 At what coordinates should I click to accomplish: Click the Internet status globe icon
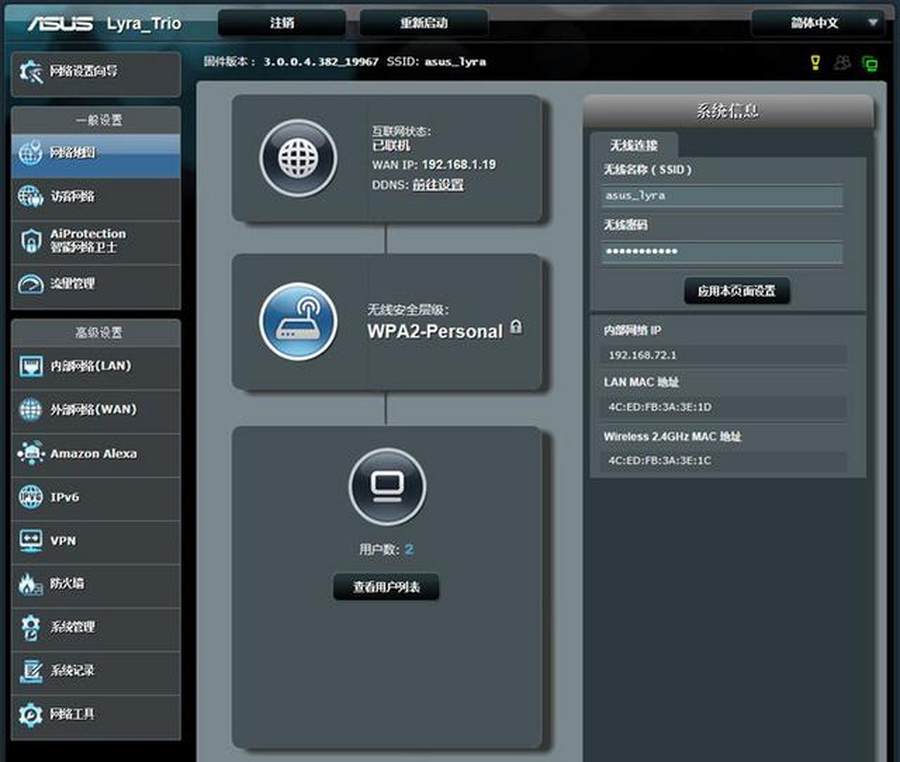(x=298, y=158)
